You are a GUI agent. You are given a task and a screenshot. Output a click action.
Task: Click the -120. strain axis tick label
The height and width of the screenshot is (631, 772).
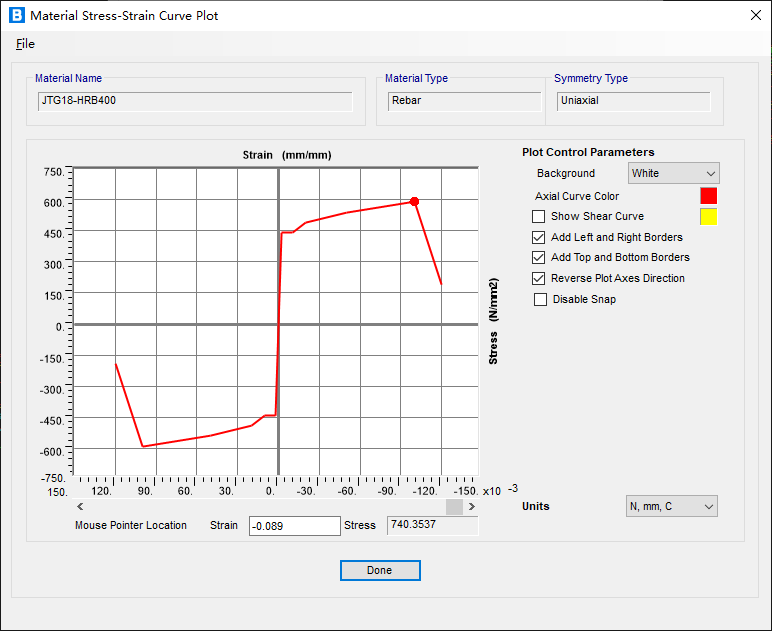tap(424, 491)
